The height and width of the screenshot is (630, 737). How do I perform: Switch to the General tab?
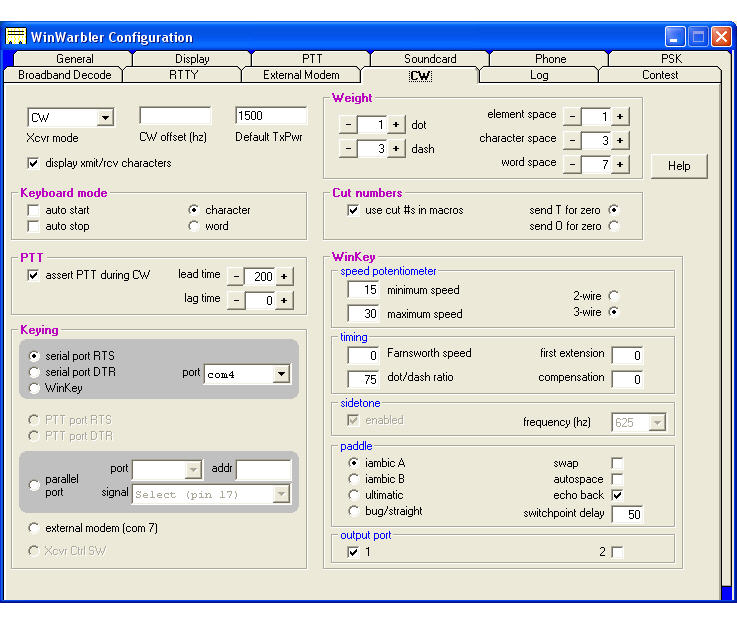point(74,59)
